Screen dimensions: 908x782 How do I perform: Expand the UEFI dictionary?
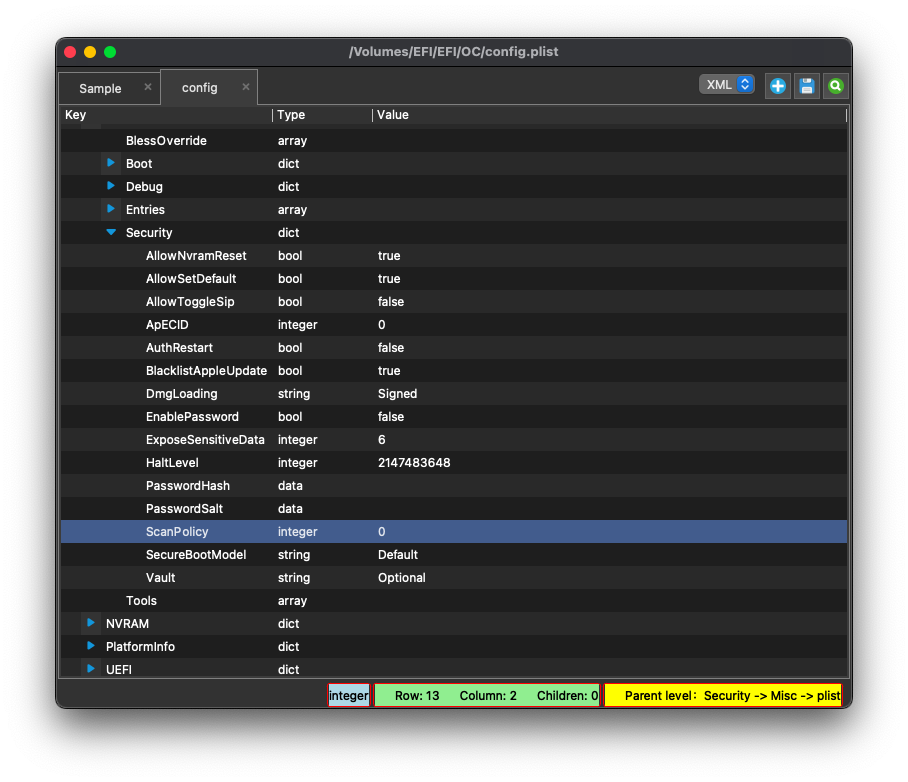click(90, 669)
